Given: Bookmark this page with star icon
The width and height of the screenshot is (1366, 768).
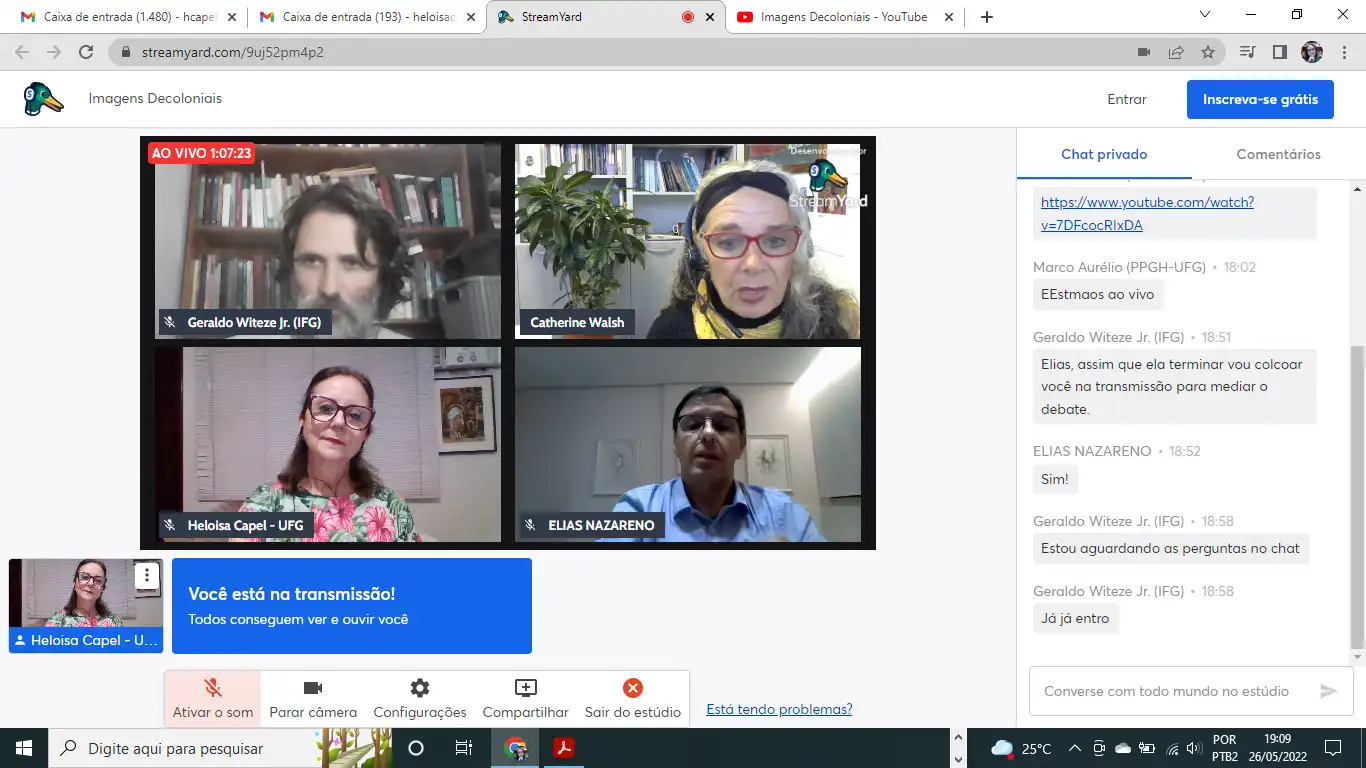Looking at the screenshot, I should pos(1208,52).
